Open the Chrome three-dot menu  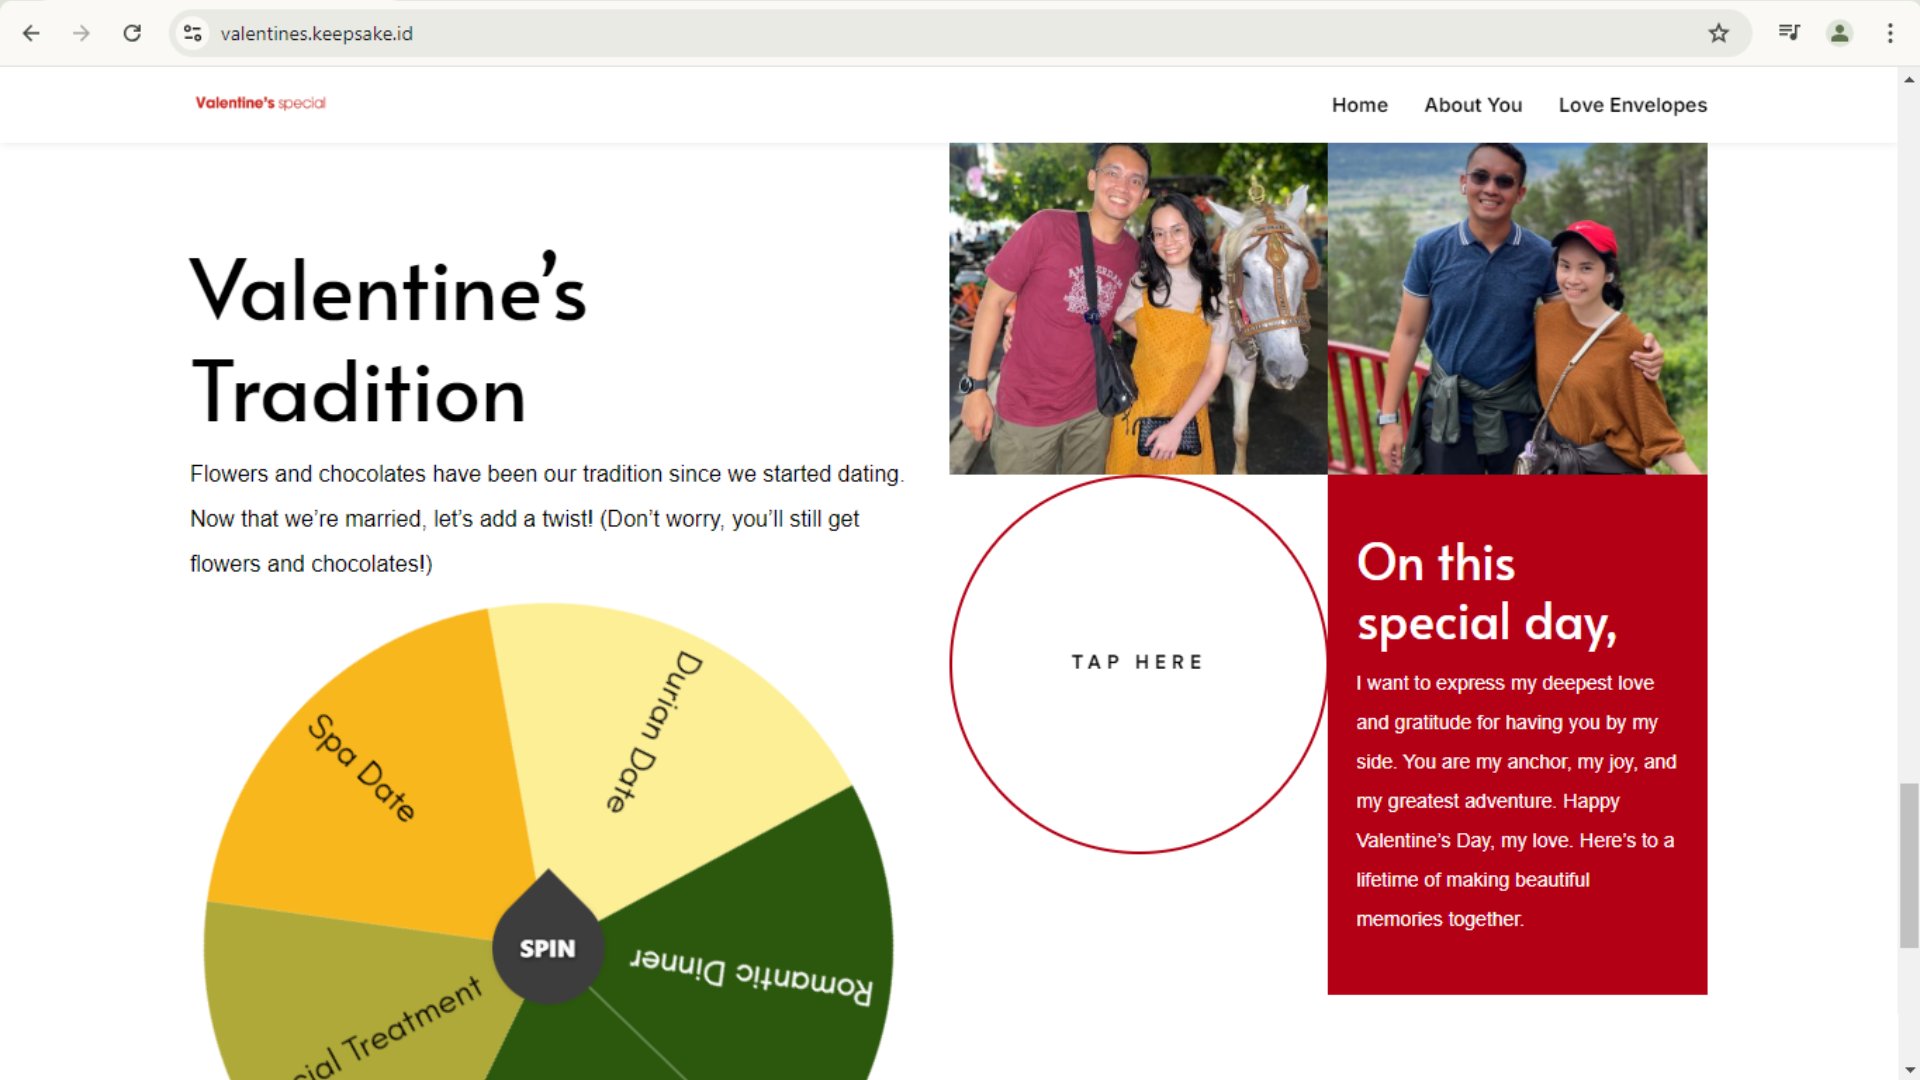(1890, 33)
